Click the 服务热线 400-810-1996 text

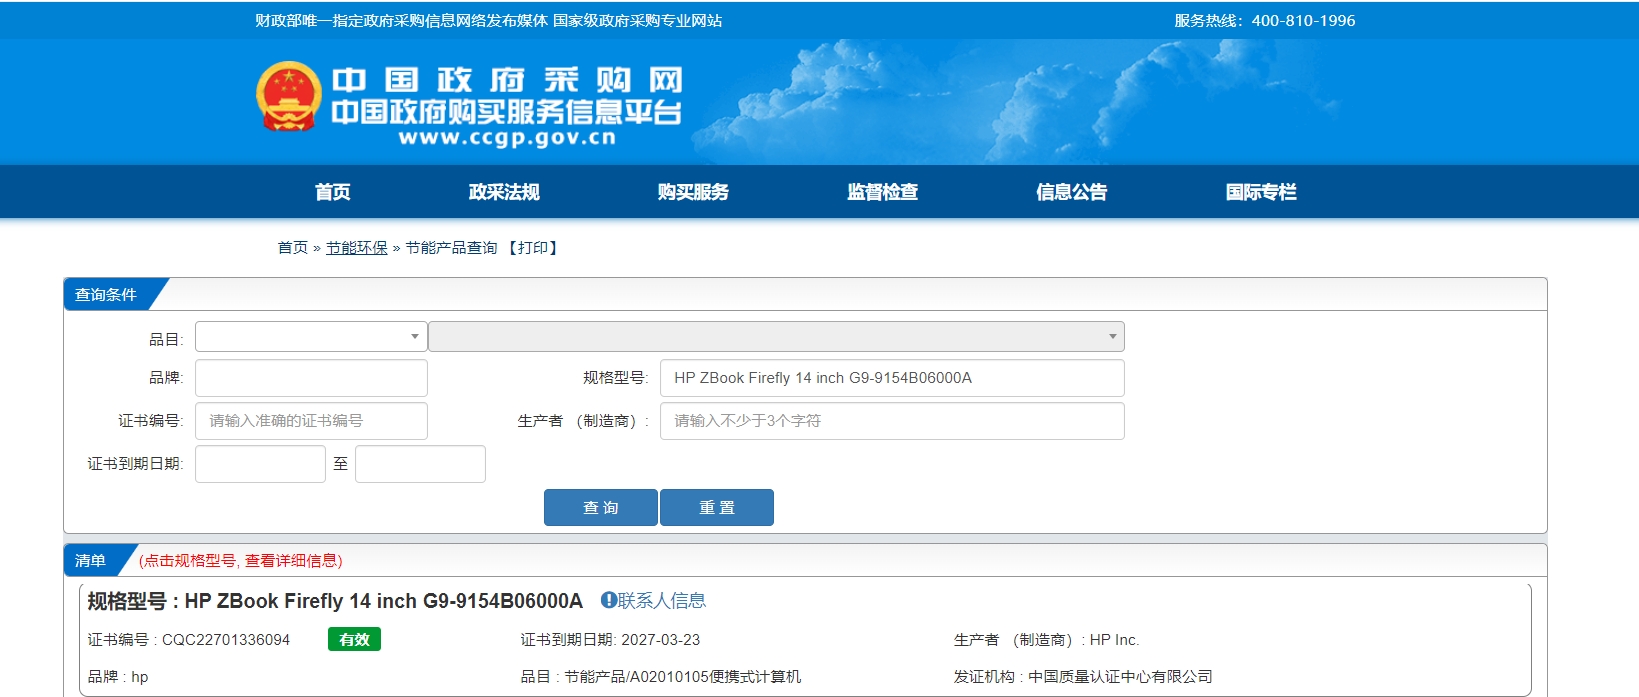(1265, 20)
